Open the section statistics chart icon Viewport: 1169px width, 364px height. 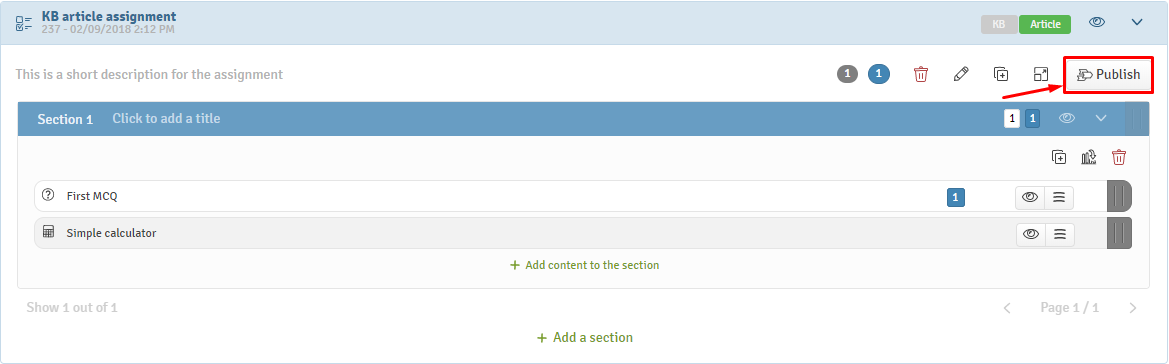click(x=1088, y=157)
